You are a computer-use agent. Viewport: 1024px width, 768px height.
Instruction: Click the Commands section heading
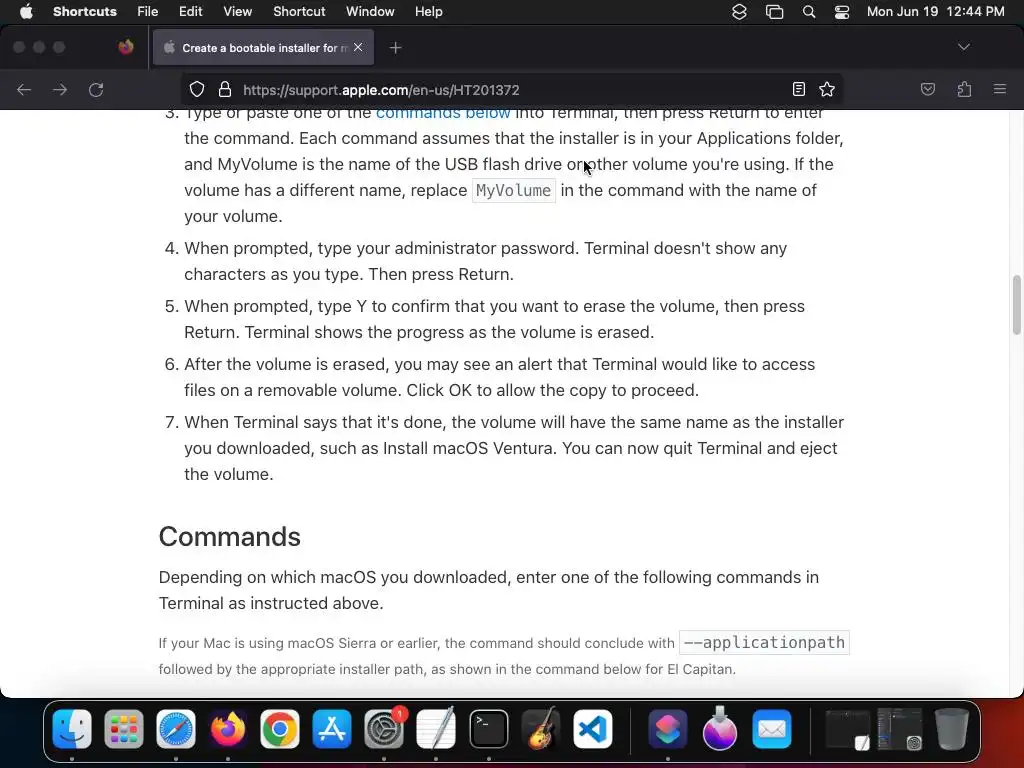pyautogui.click(x=230, y=537)
